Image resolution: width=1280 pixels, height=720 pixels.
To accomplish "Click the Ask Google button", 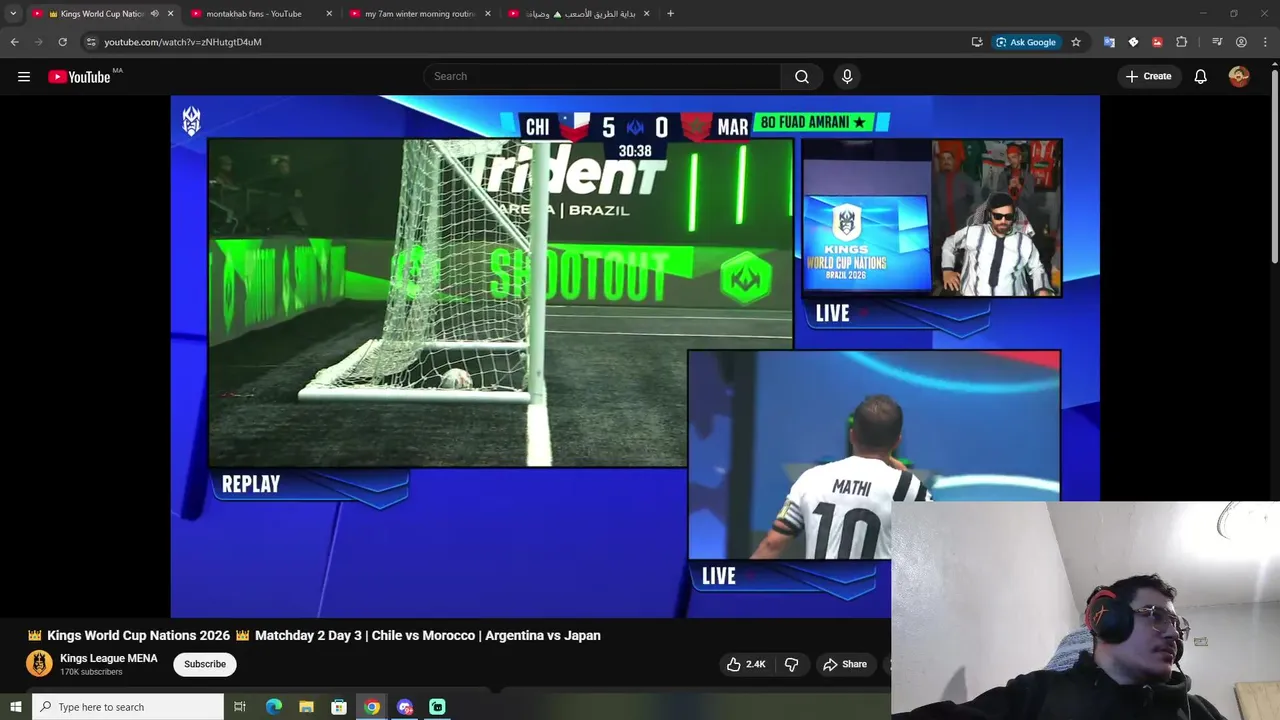I will point(1026,42).
